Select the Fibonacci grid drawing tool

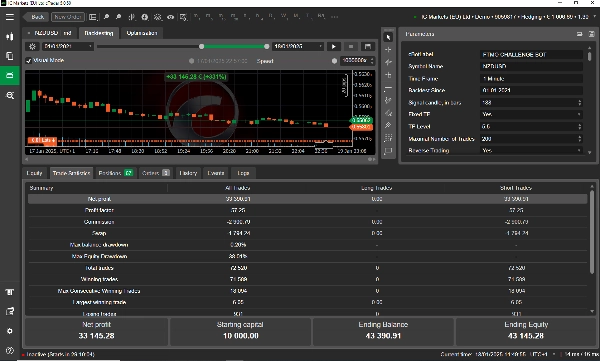388,138
